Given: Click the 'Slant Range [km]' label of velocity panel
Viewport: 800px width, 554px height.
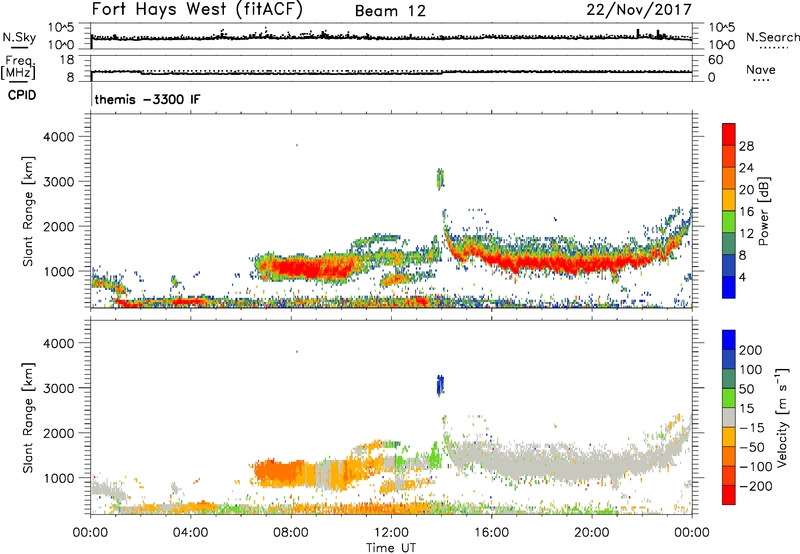Looking at the screenshot, I should 28,417.
